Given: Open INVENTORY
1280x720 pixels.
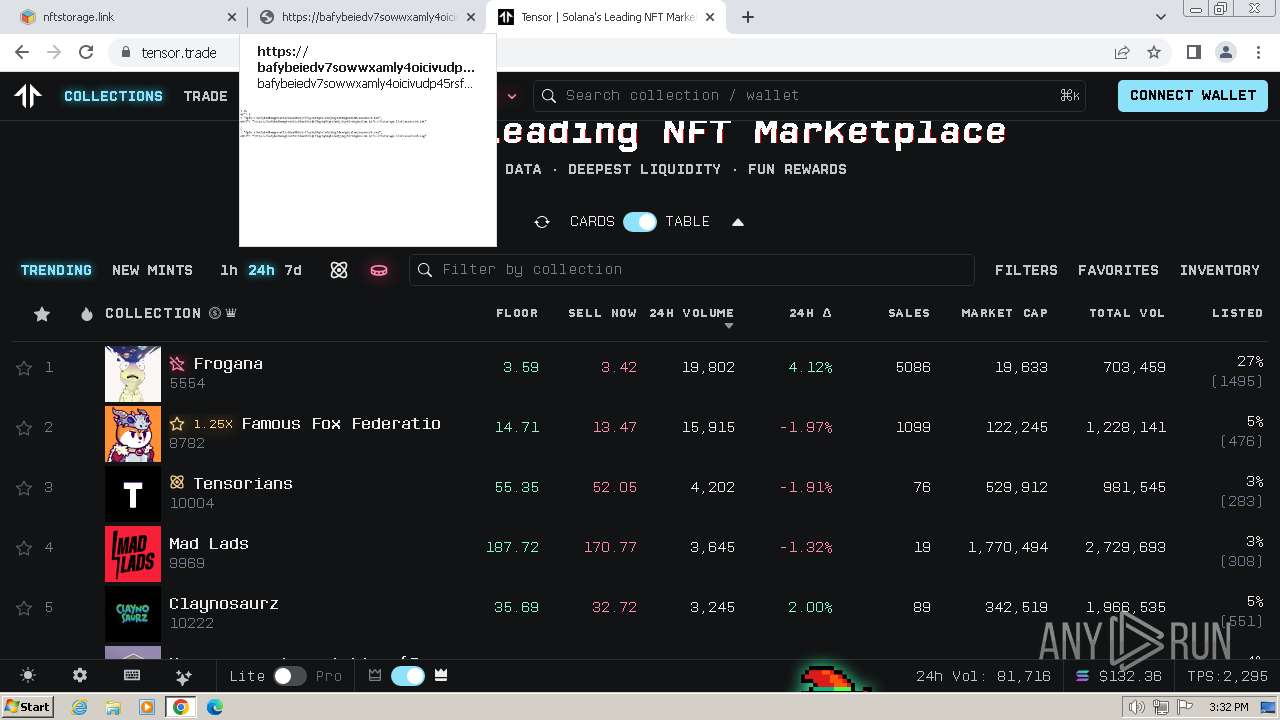Looking at the screenshot, I should point(1220,270).
